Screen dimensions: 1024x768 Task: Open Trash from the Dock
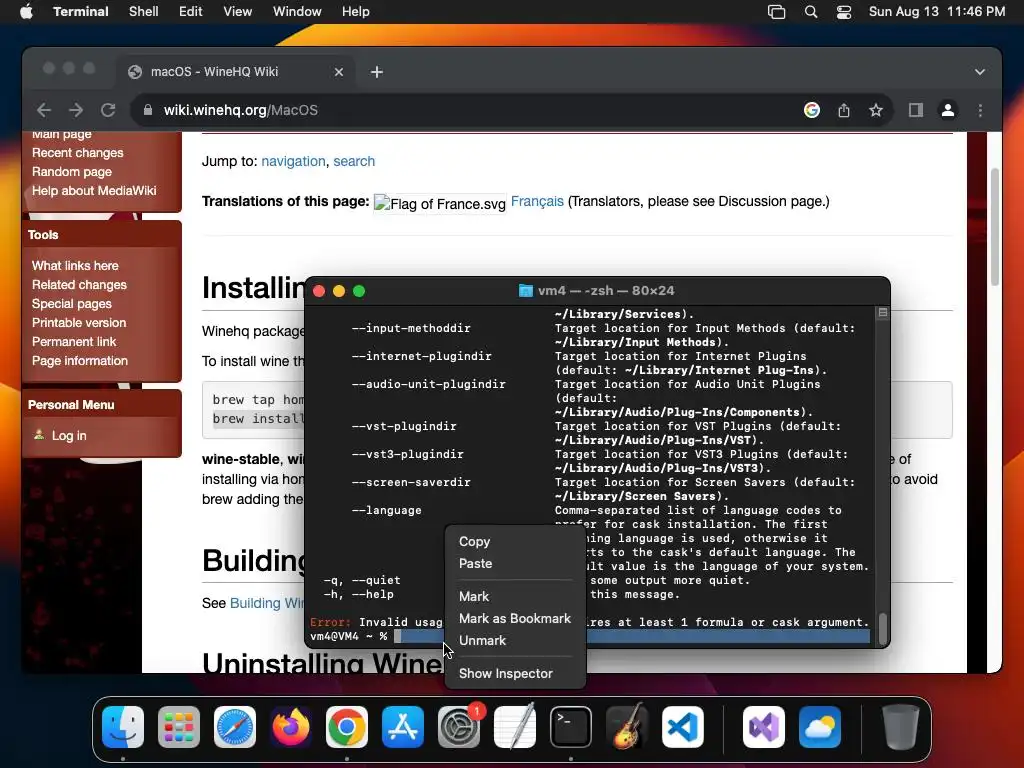[901, 727]
